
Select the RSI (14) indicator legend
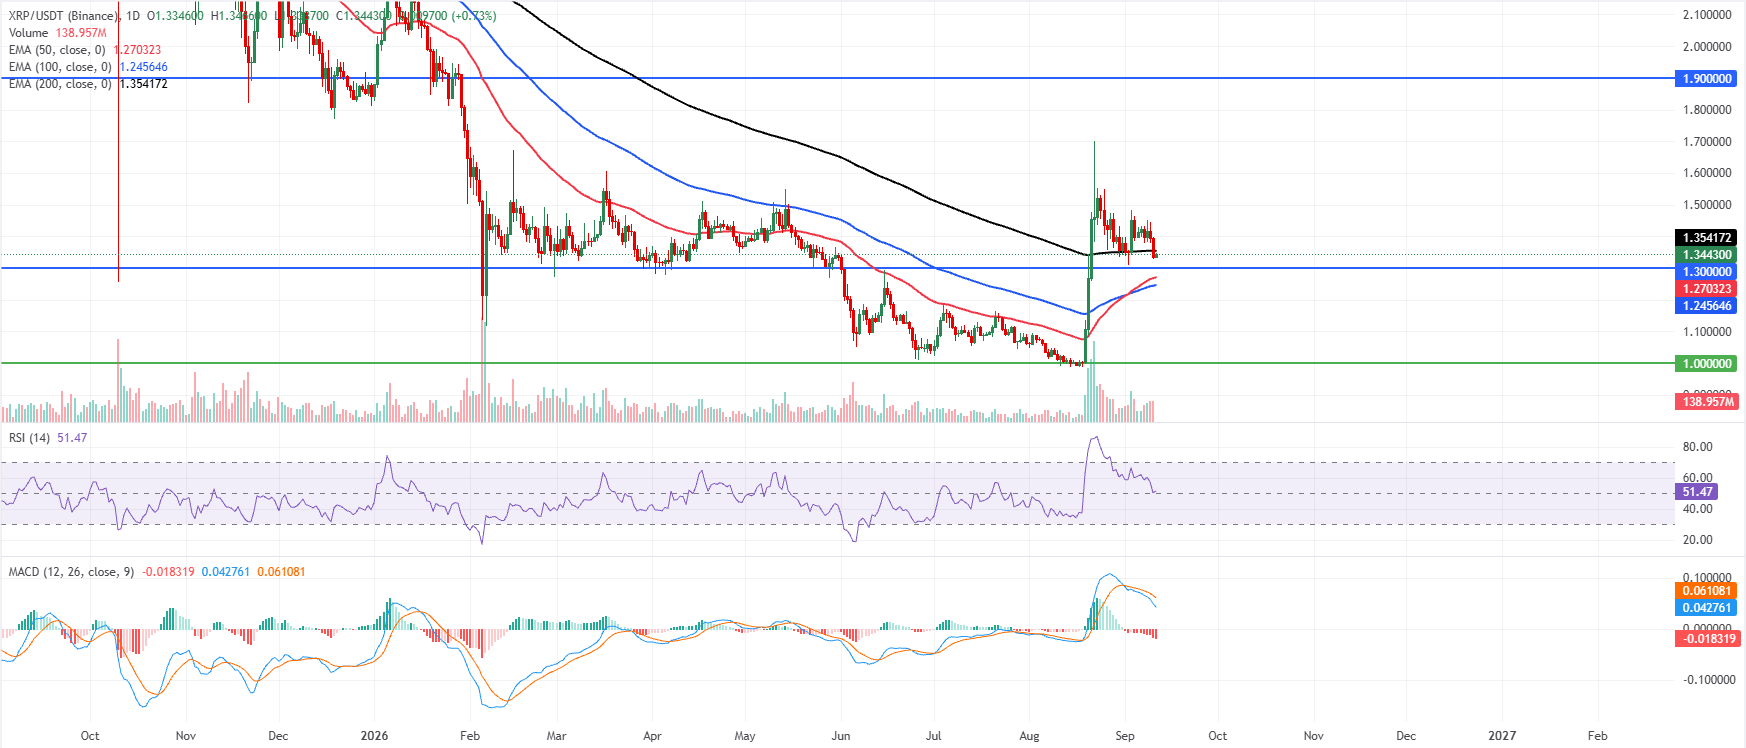point(29,438)
